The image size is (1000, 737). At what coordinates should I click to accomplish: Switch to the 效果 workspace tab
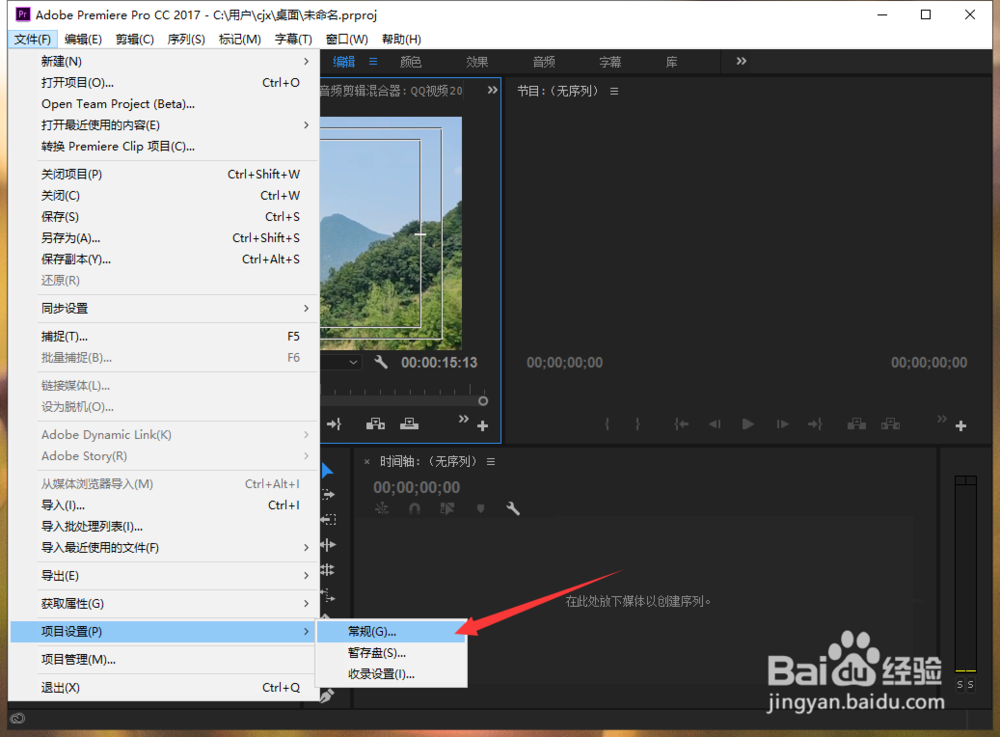477,62
